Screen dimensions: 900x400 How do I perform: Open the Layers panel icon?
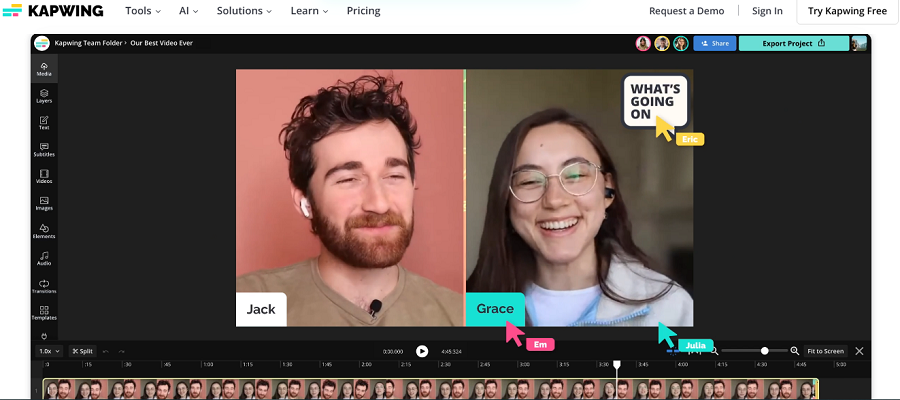point(44,96)
